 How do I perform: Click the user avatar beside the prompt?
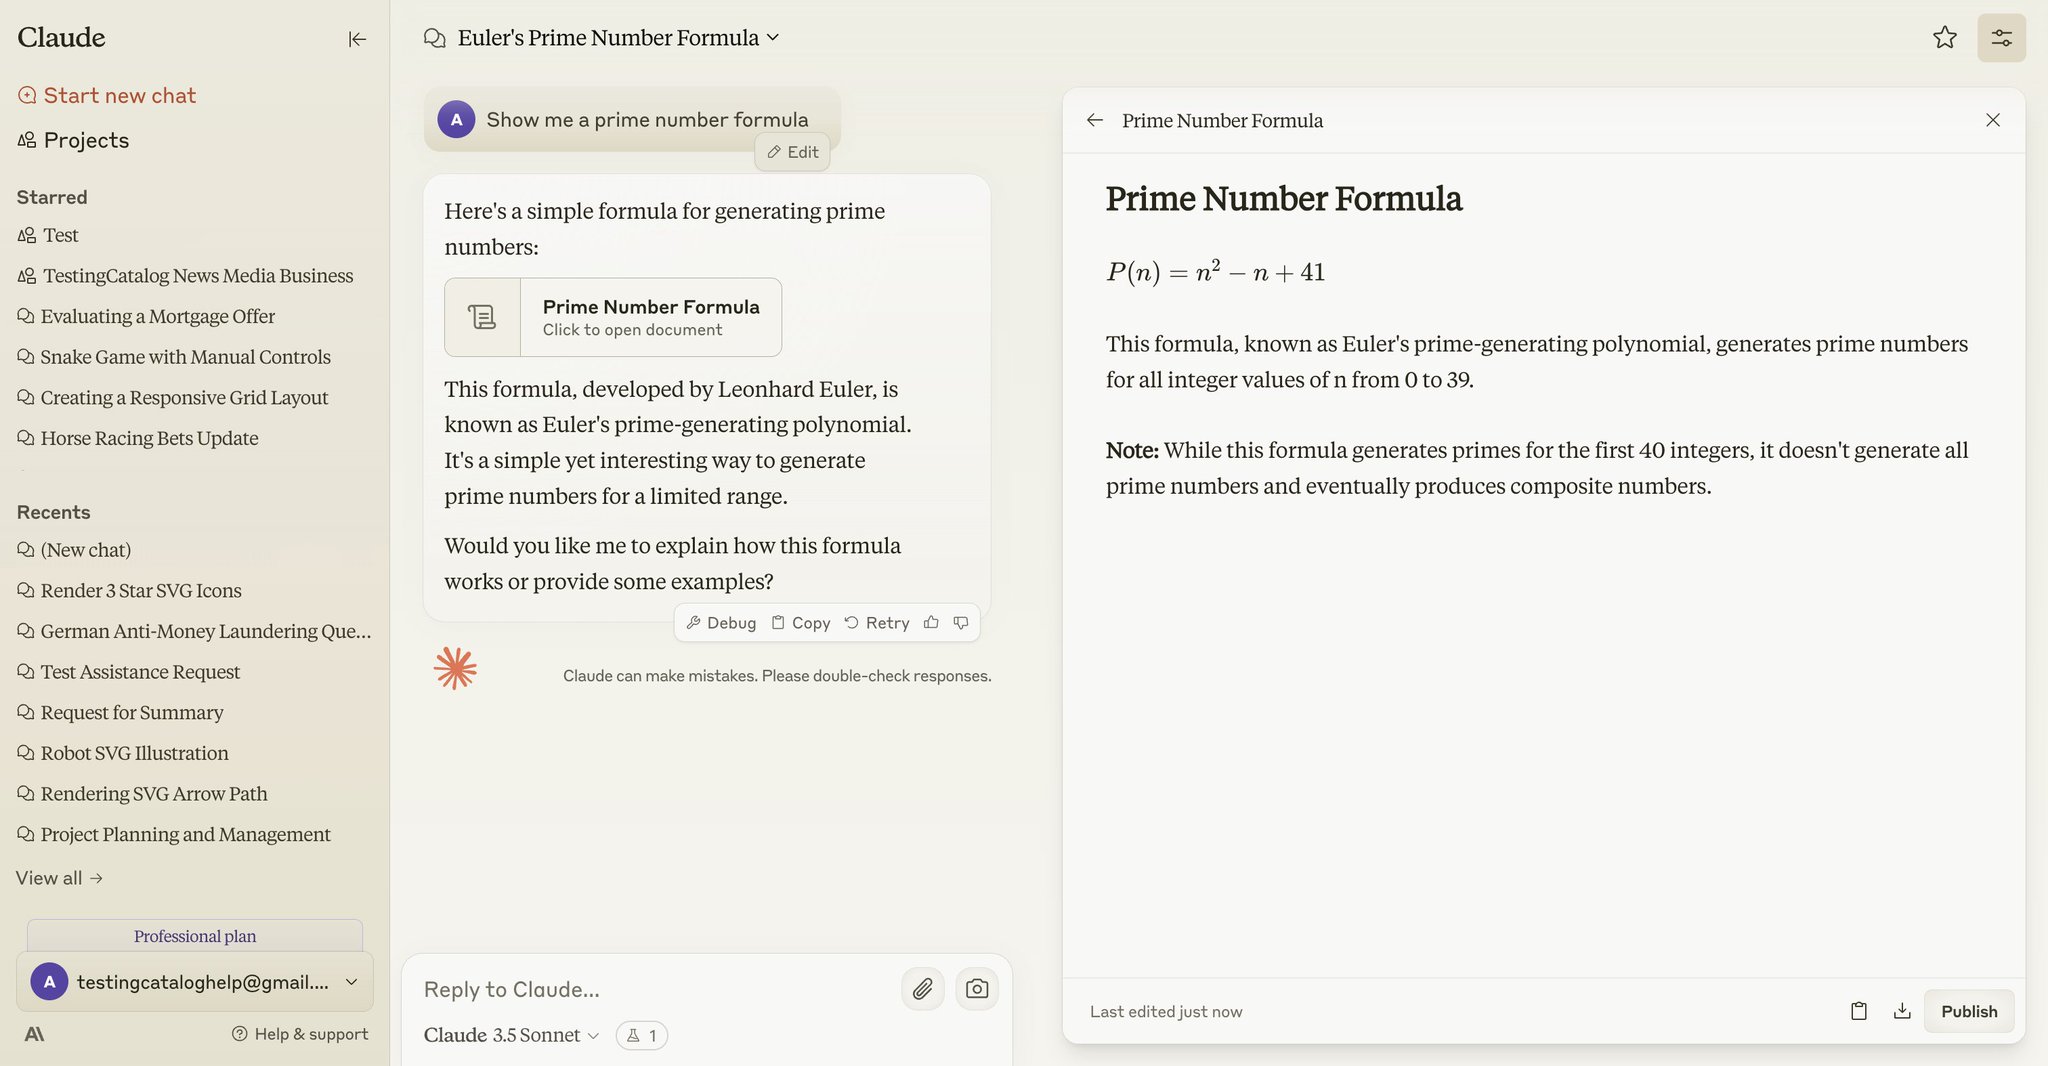click(x=456, y=120)
